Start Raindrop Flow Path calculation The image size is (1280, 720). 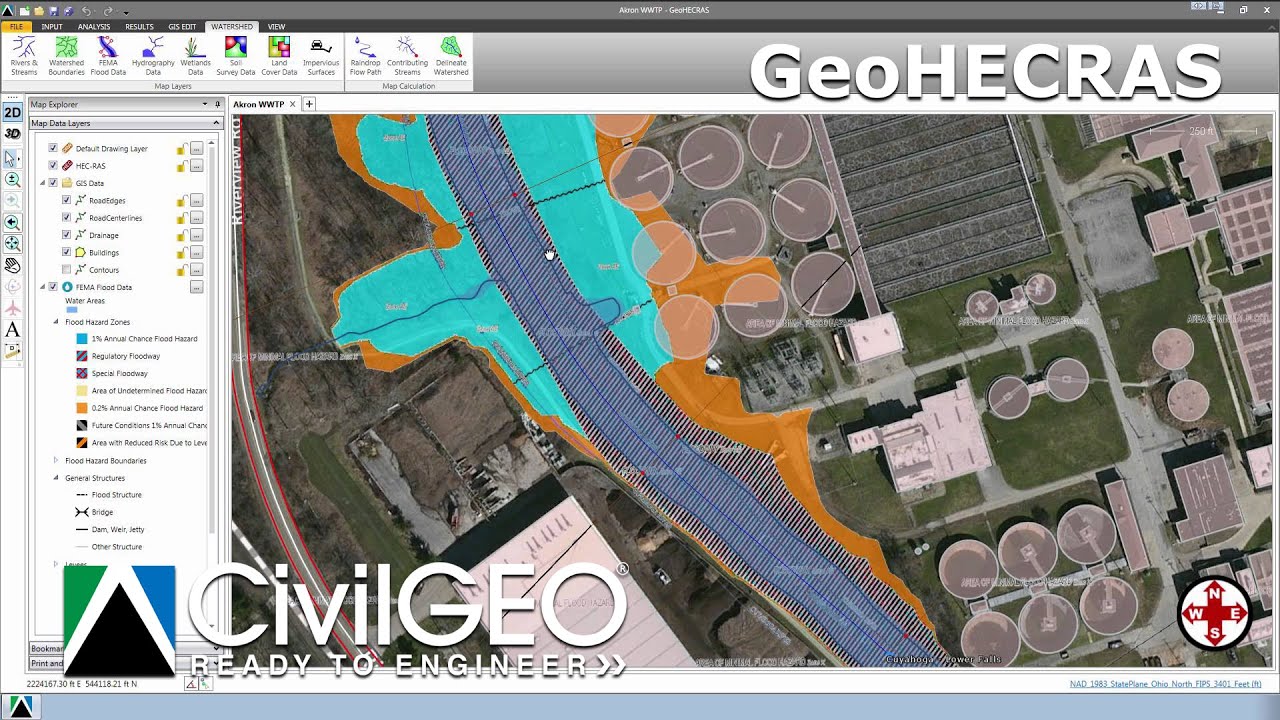(366, 56)
